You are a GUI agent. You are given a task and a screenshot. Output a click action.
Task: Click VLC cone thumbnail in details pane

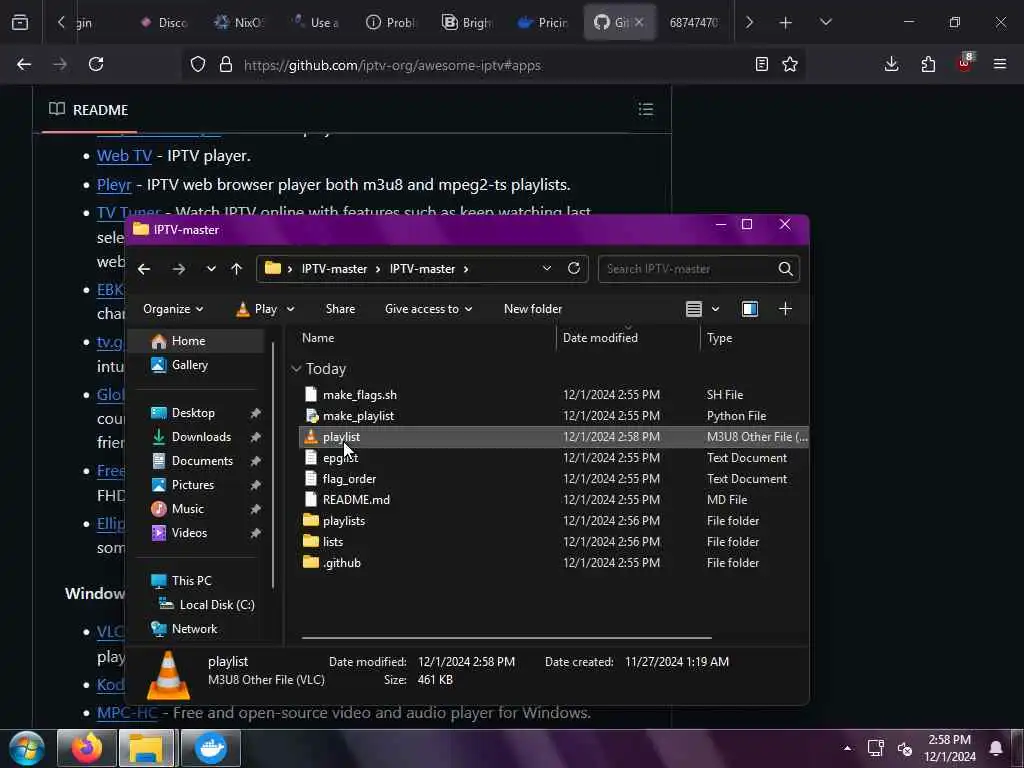pos(168,675)
